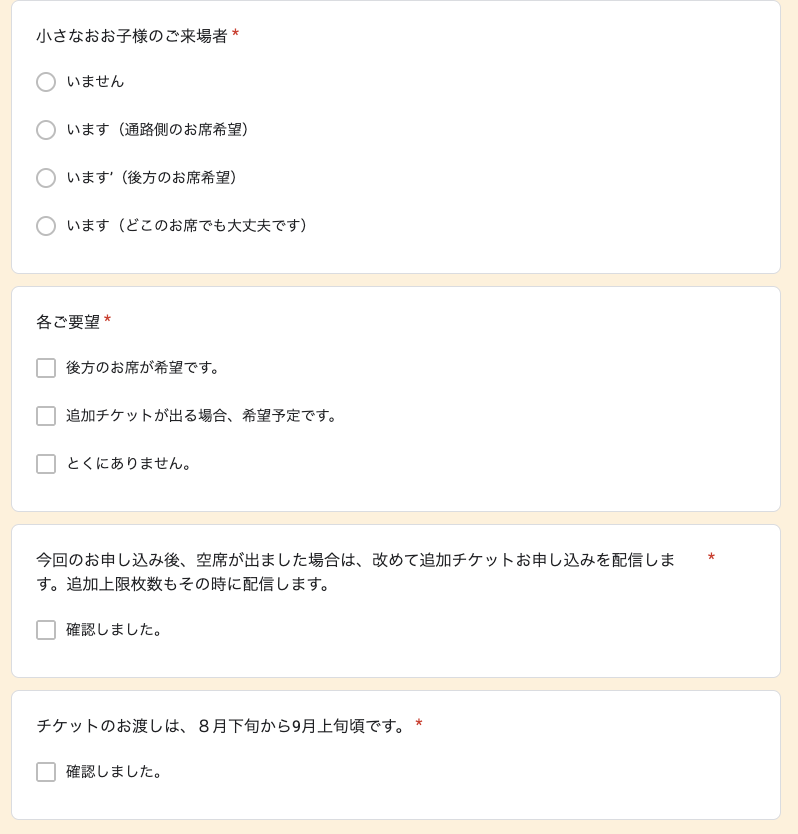Click the 各ご要望 question heading
The height and width of the screenshot is (834, 798).
click(68, 322)
